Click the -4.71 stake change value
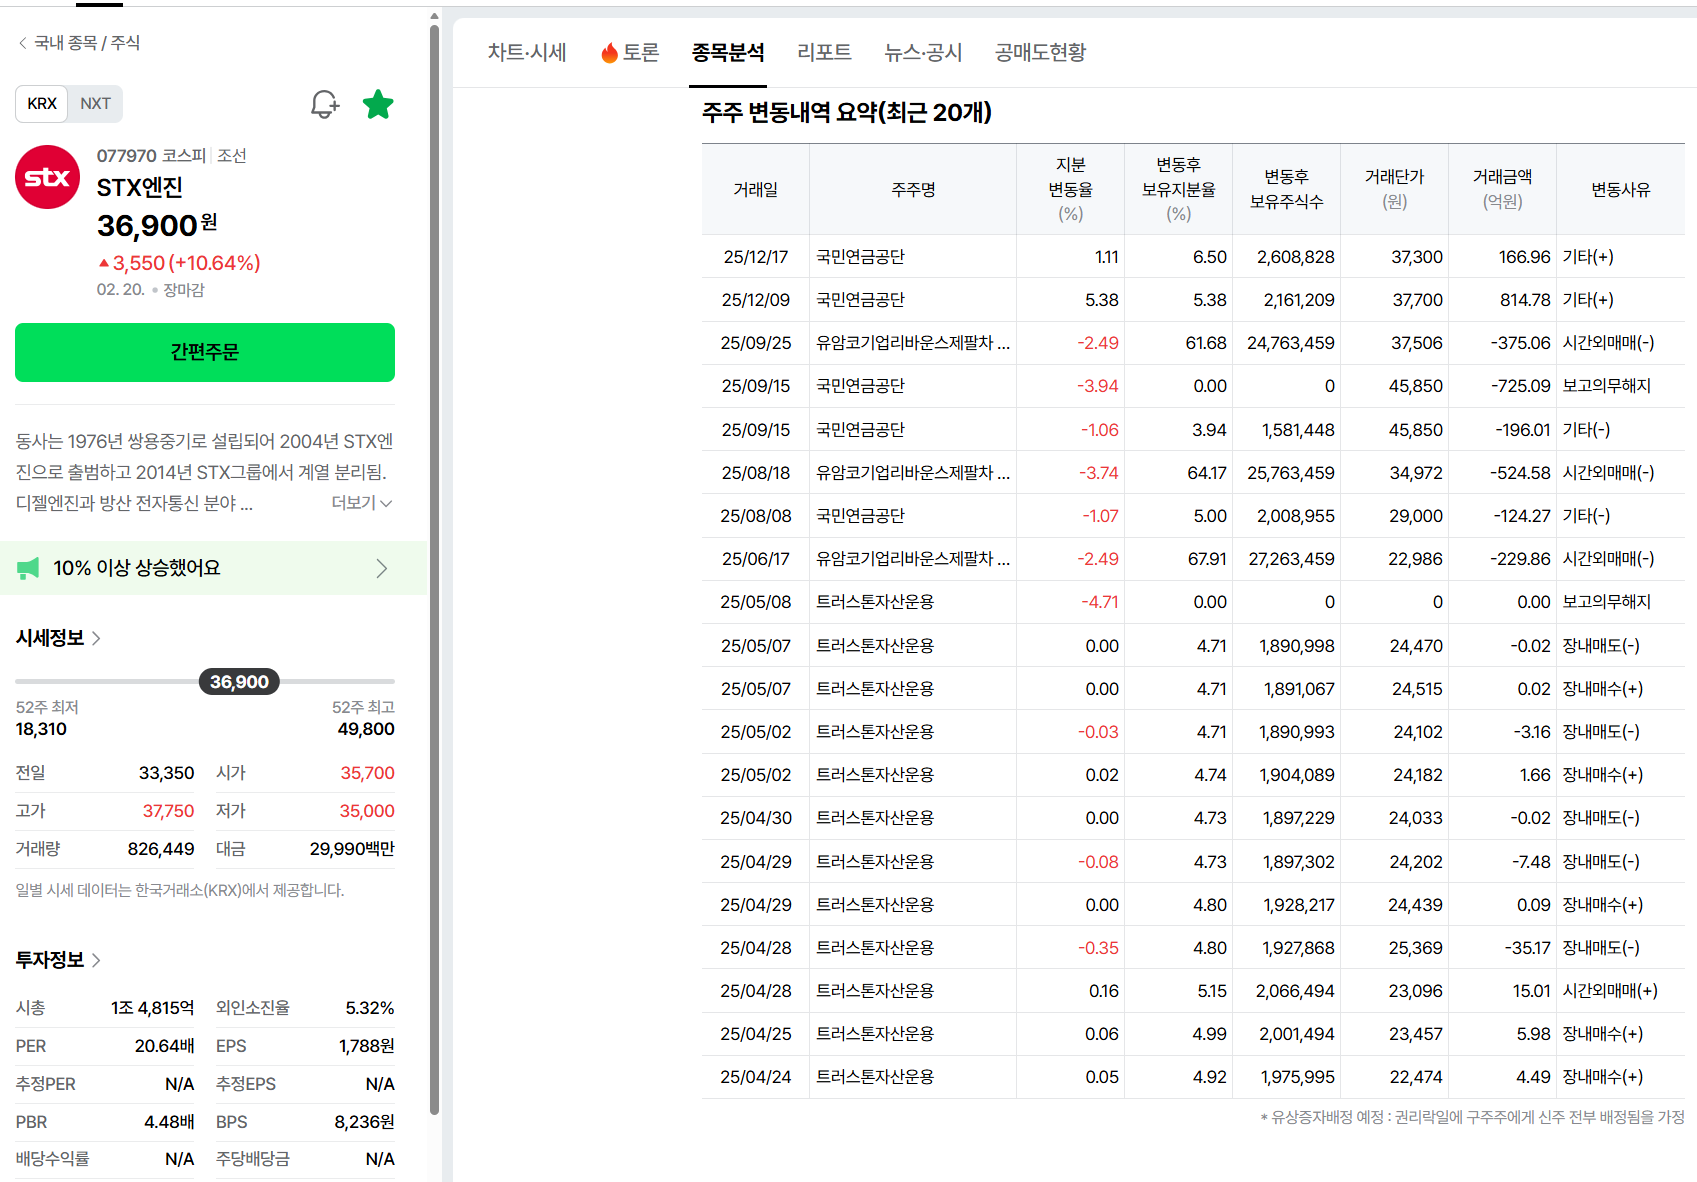Screen dimensions: 1697x1182 (x=1099, y=602)
